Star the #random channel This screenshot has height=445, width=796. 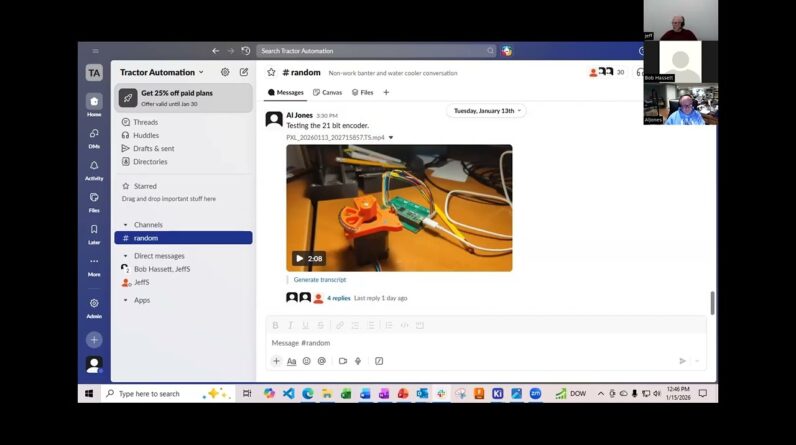[x=271, y=72]
